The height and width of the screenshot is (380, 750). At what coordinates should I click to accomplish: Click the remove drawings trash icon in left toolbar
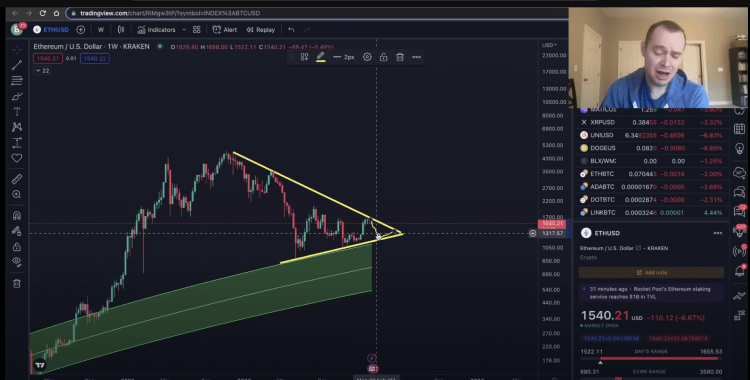17,283
